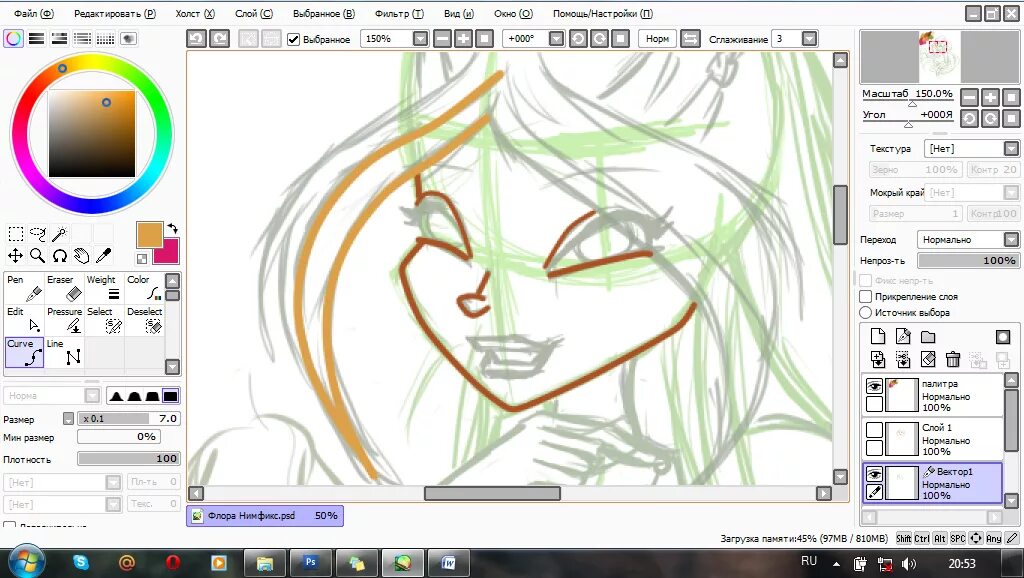
Task: Zoom out with navigator minus button
Action: (x=970, y=97)
